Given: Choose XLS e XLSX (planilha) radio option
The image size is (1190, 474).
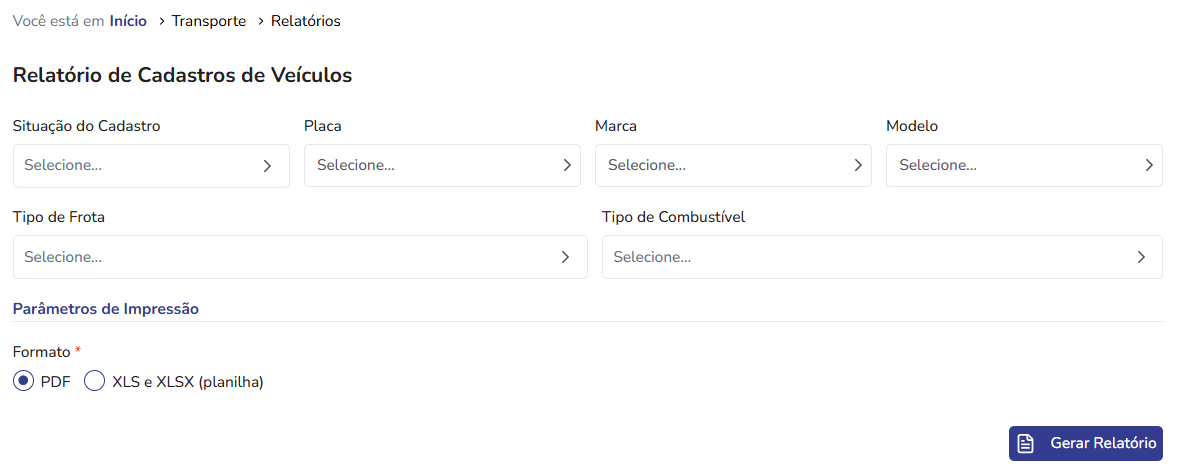Looking at the screenshot, I should pyautogui.click(x=94, y=381).
